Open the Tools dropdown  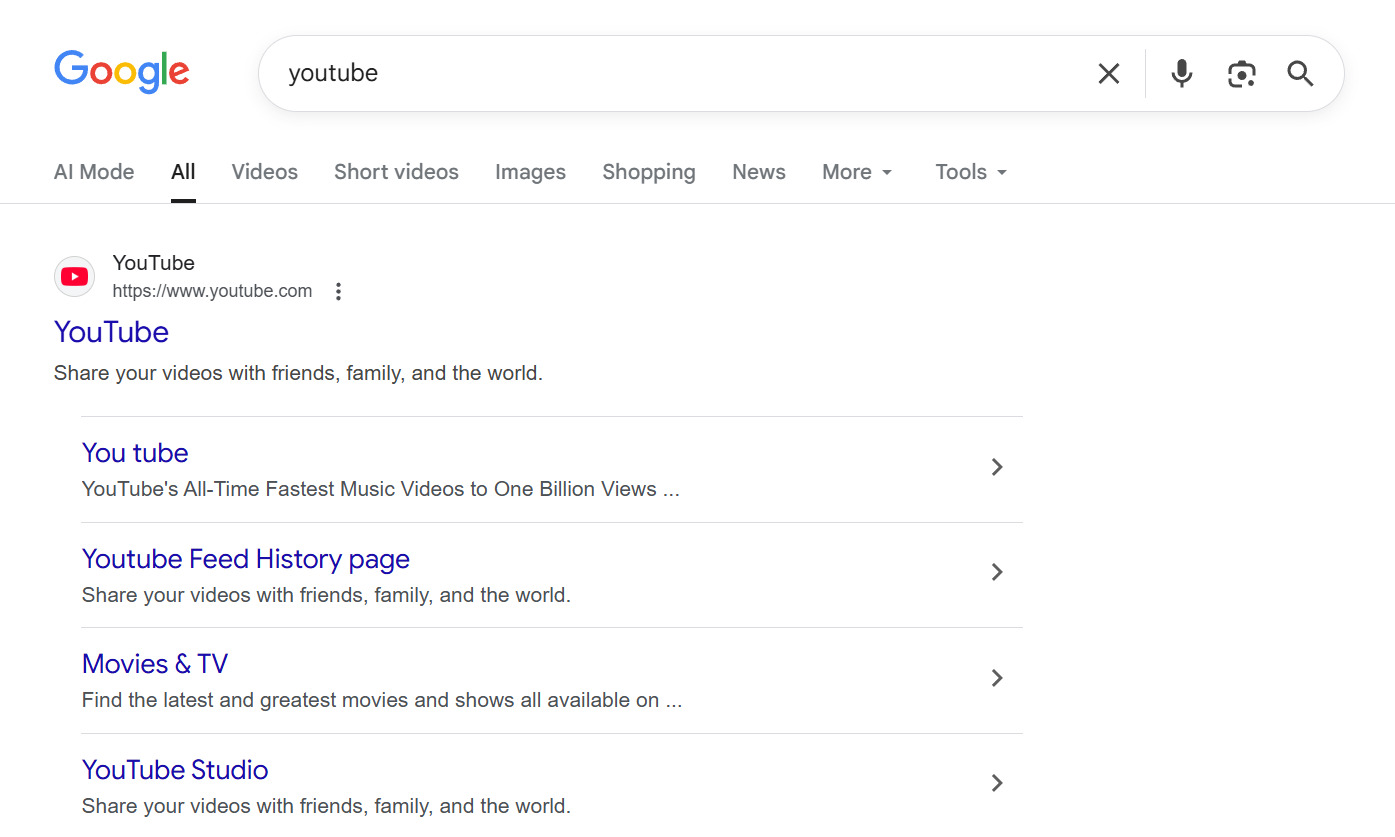coord(968,171)
